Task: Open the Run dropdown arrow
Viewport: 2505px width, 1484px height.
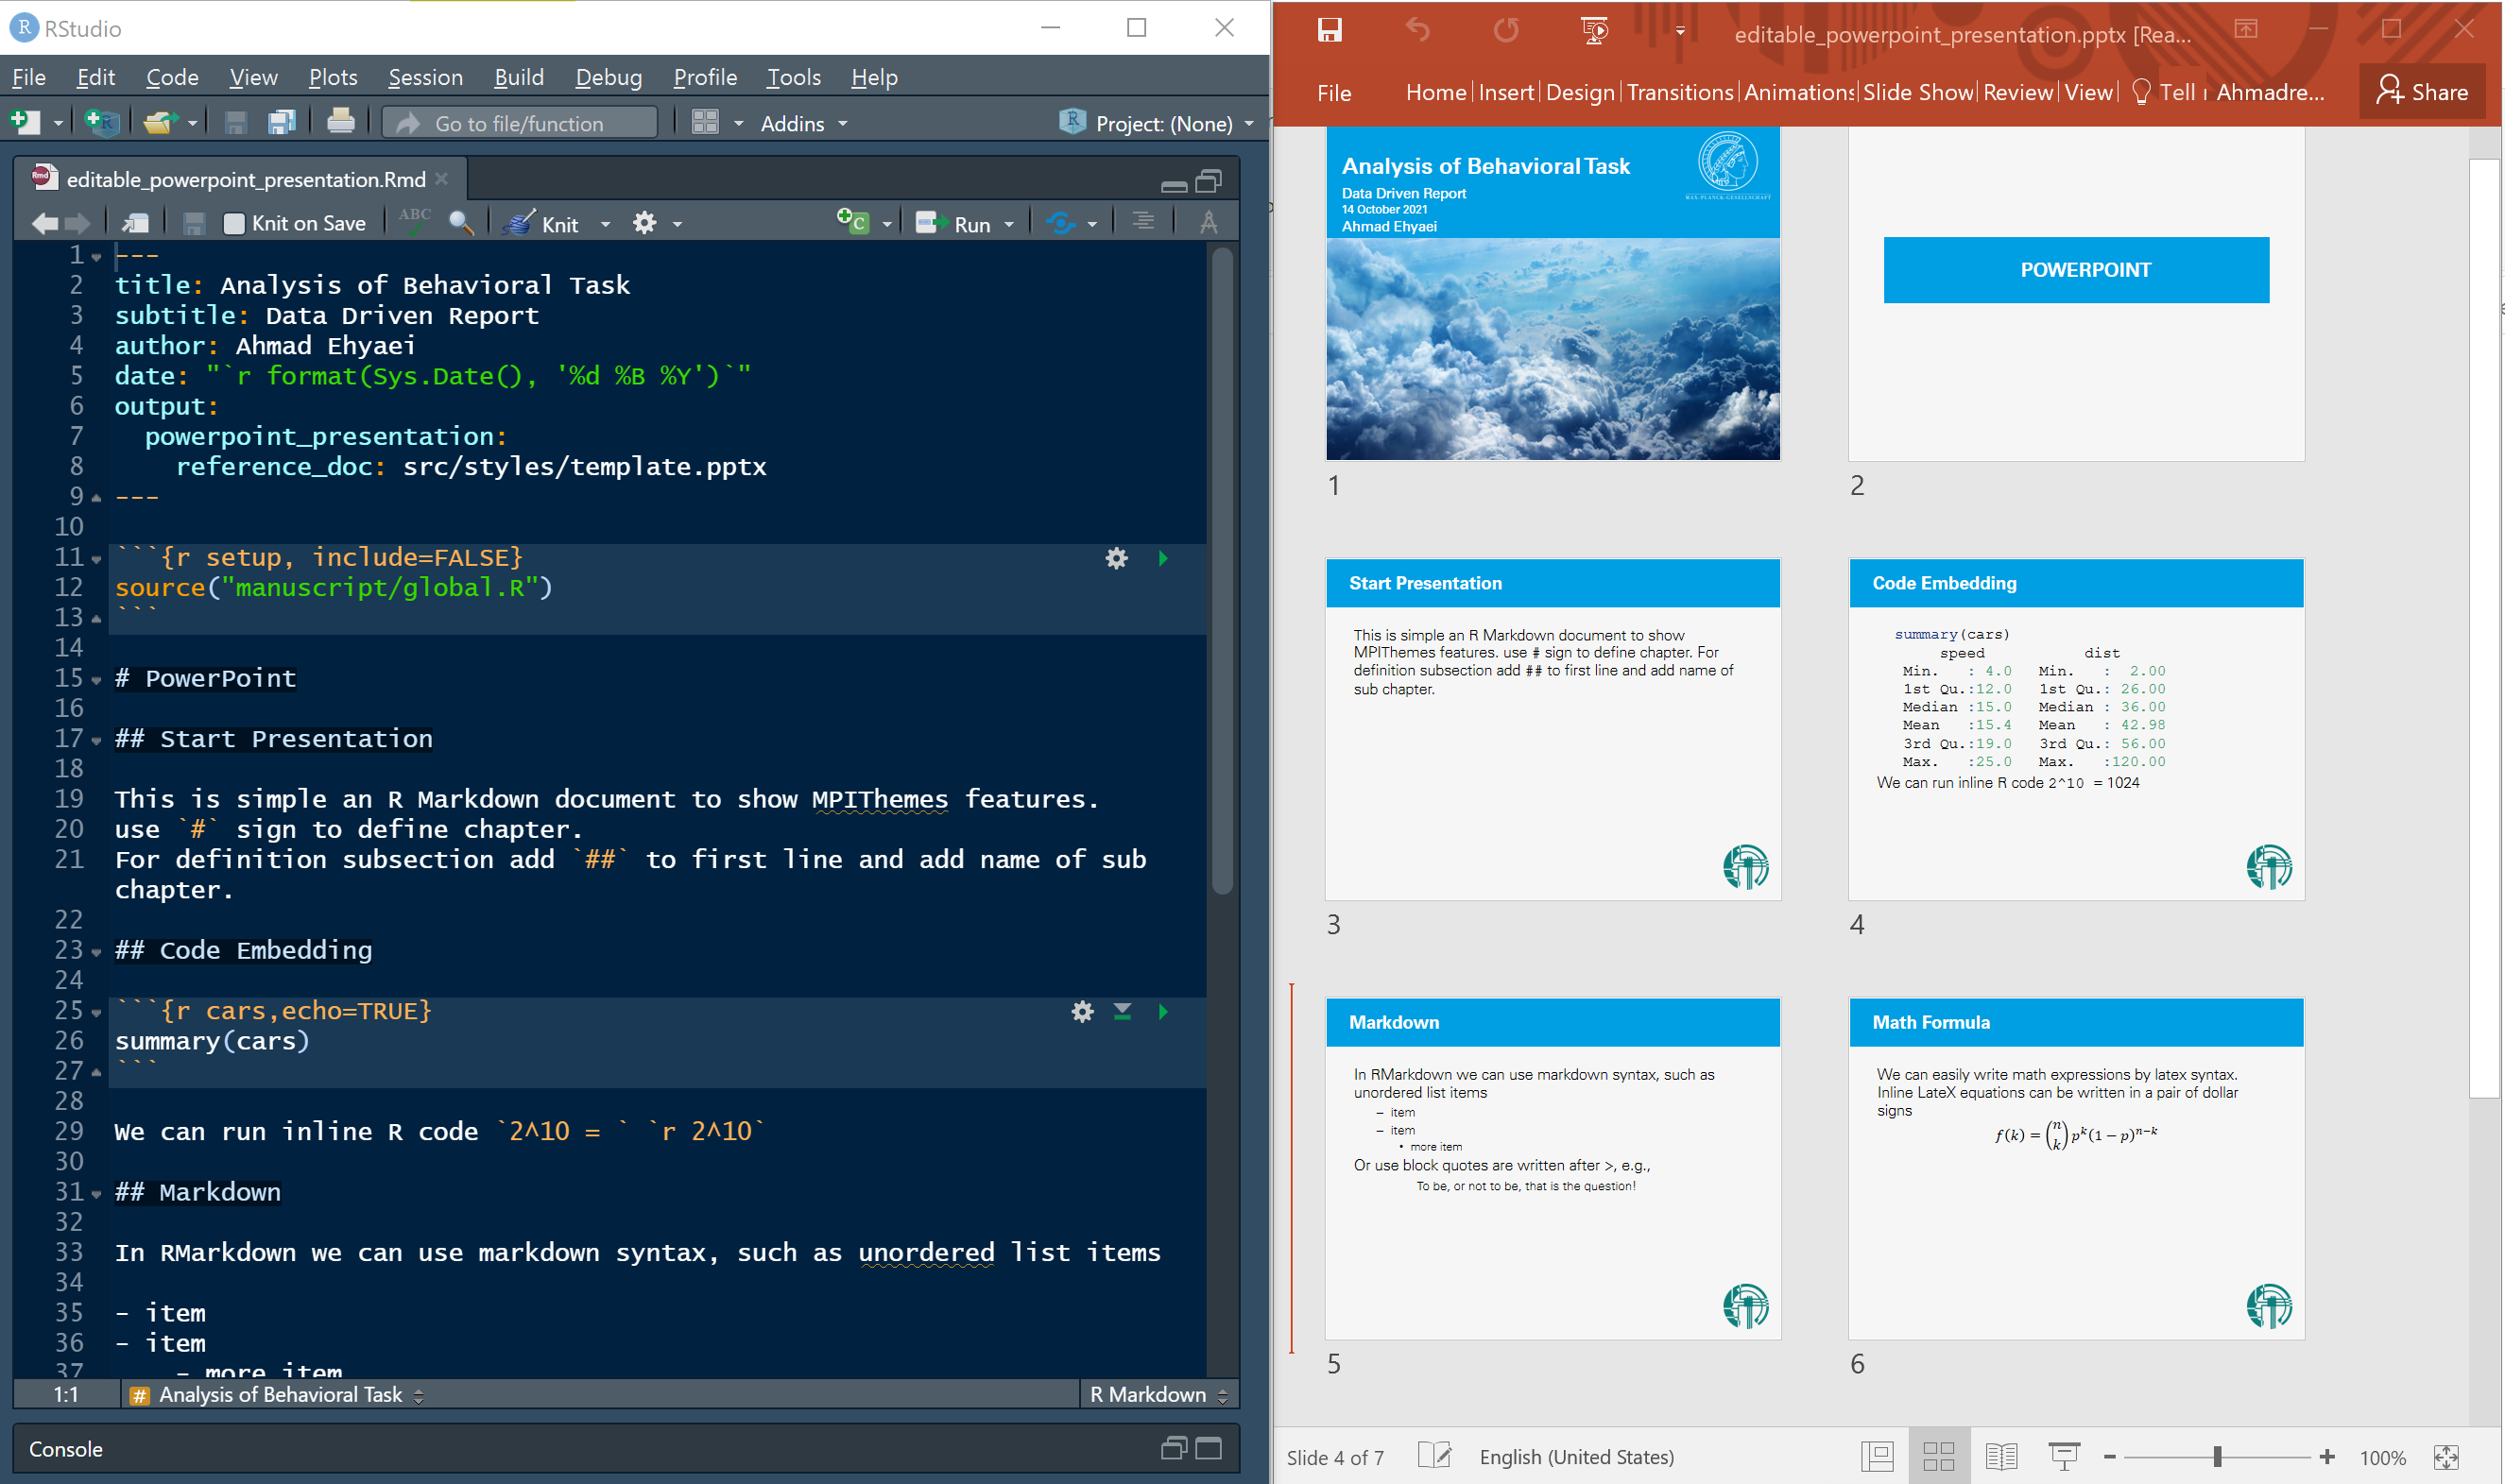Action: [x=1009, y=224]
